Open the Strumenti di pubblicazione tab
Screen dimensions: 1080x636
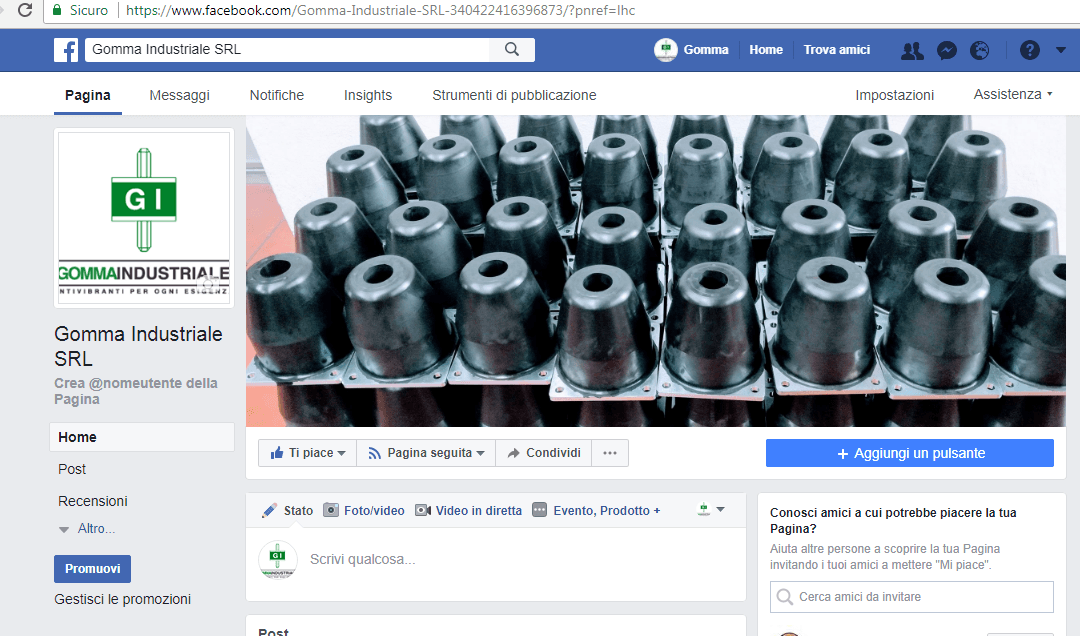514,95
